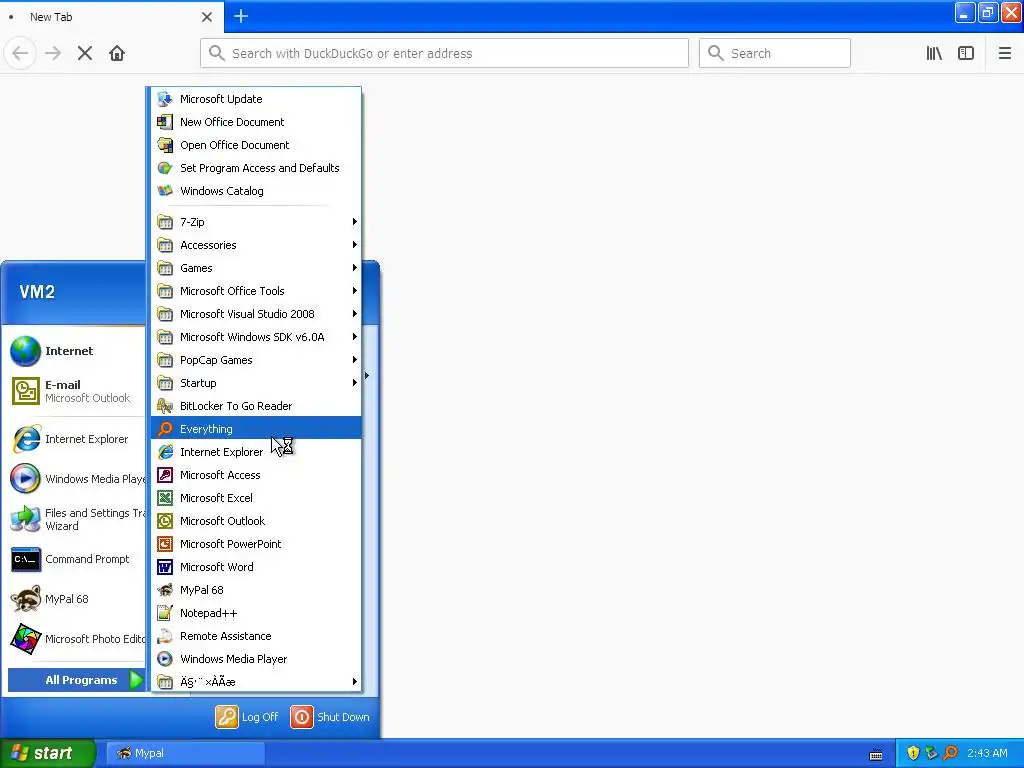Click the browser forward arrow
The image size is (1024, 768).
(x=53, y=54)
